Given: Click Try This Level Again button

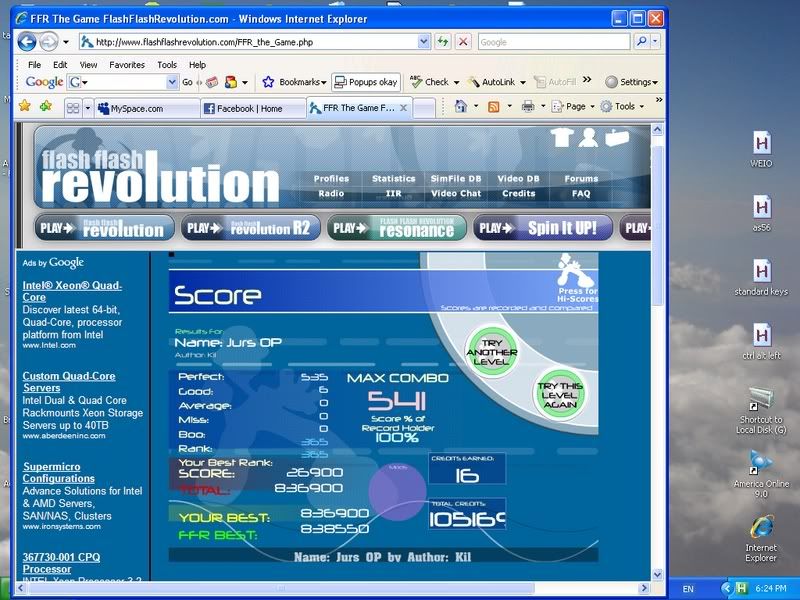Looking at the screenshot, I should click(560, 395).
